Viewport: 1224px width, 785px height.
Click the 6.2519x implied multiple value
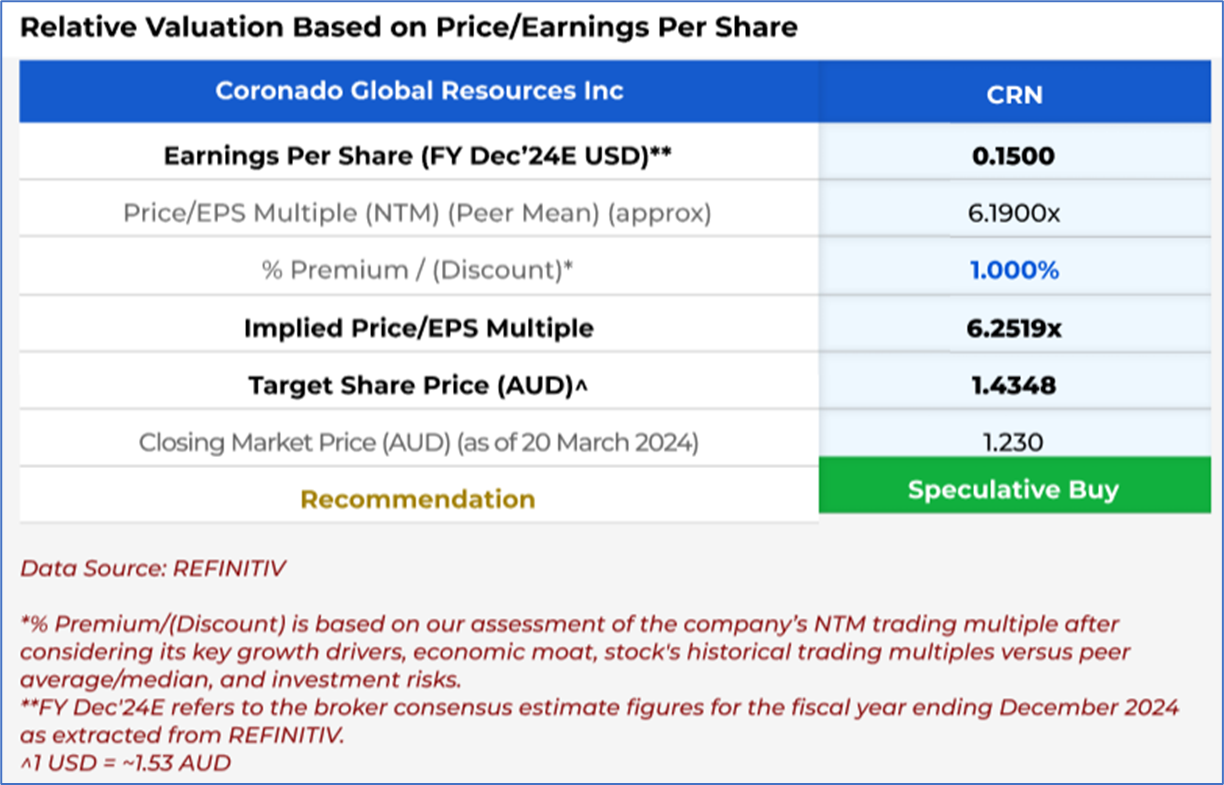pos(1014,328)
